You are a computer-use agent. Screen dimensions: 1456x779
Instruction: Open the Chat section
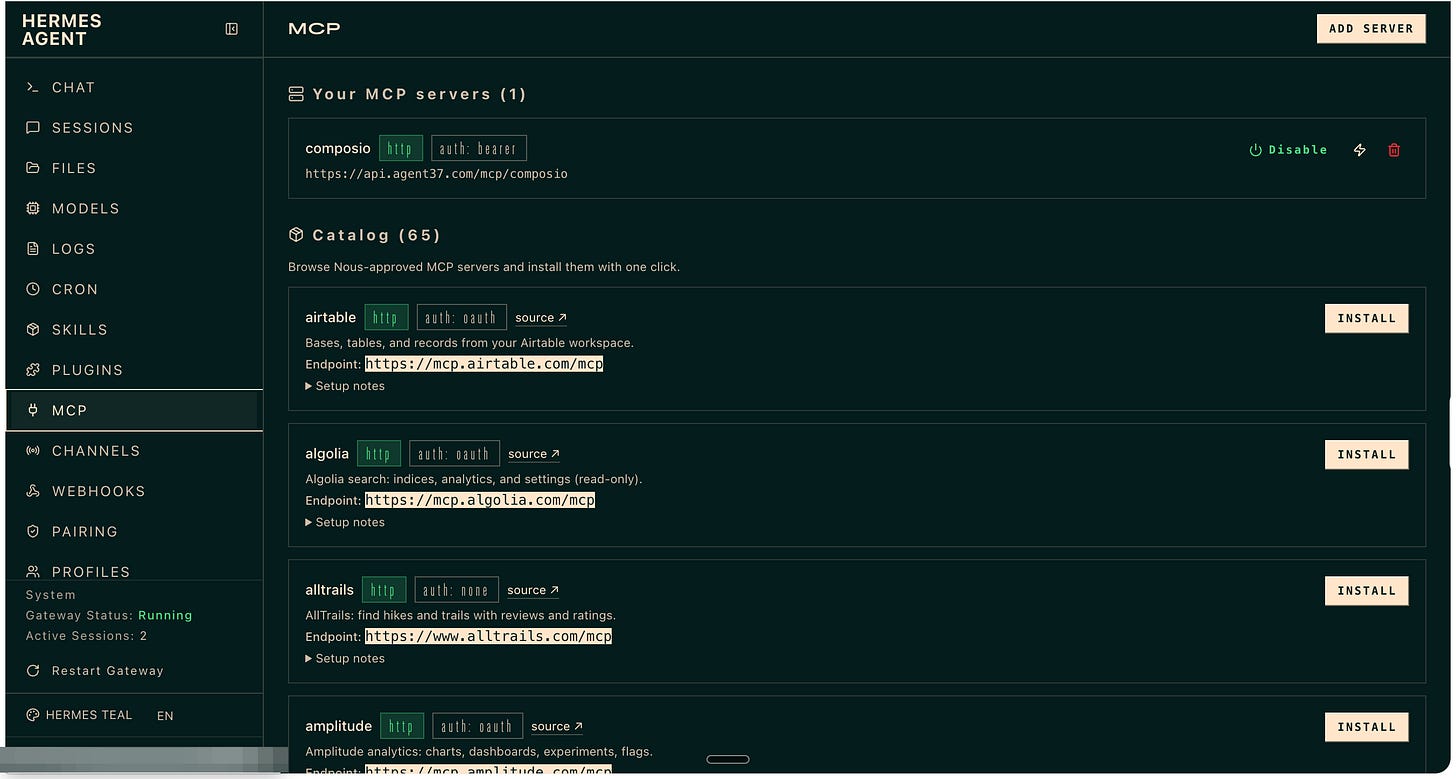click(x=134, y=87)
